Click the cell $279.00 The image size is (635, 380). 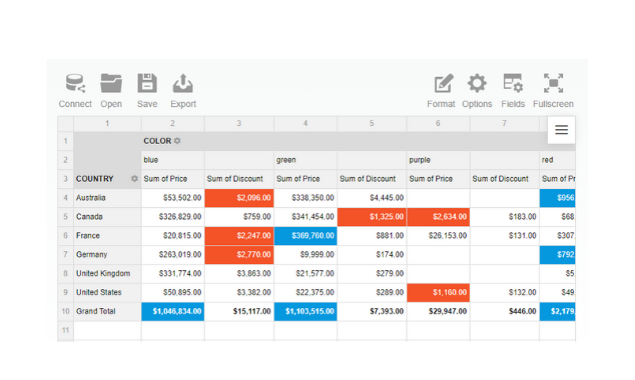pyautogui.click(x=372, y=273)
